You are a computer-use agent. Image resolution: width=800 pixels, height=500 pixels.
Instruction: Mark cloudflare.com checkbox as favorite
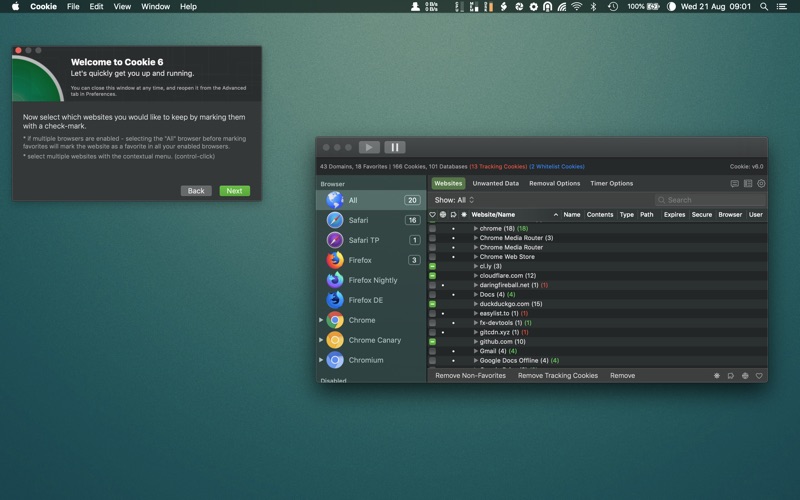(433, 276)
